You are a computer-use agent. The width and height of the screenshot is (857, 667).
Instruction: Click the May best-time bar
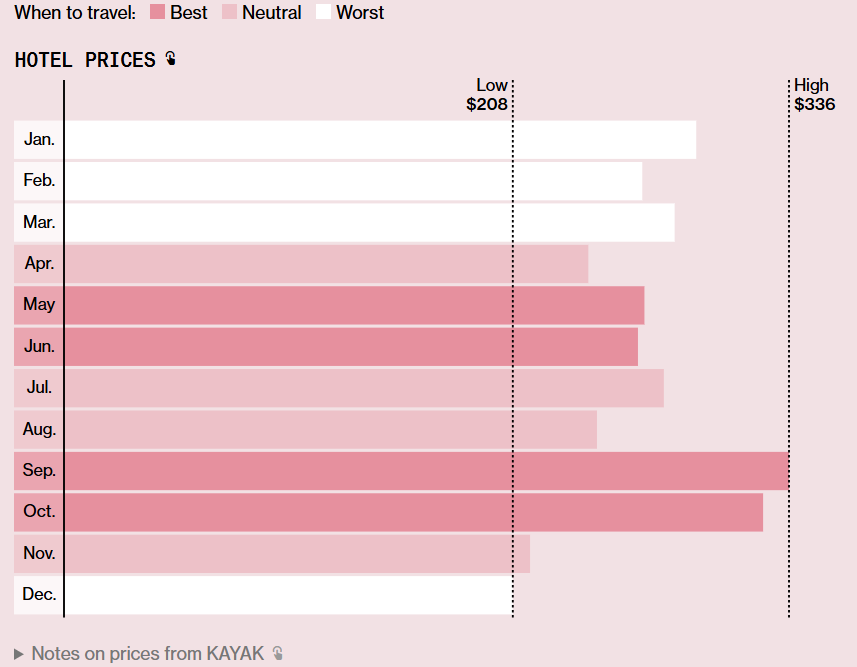(354, 305)
